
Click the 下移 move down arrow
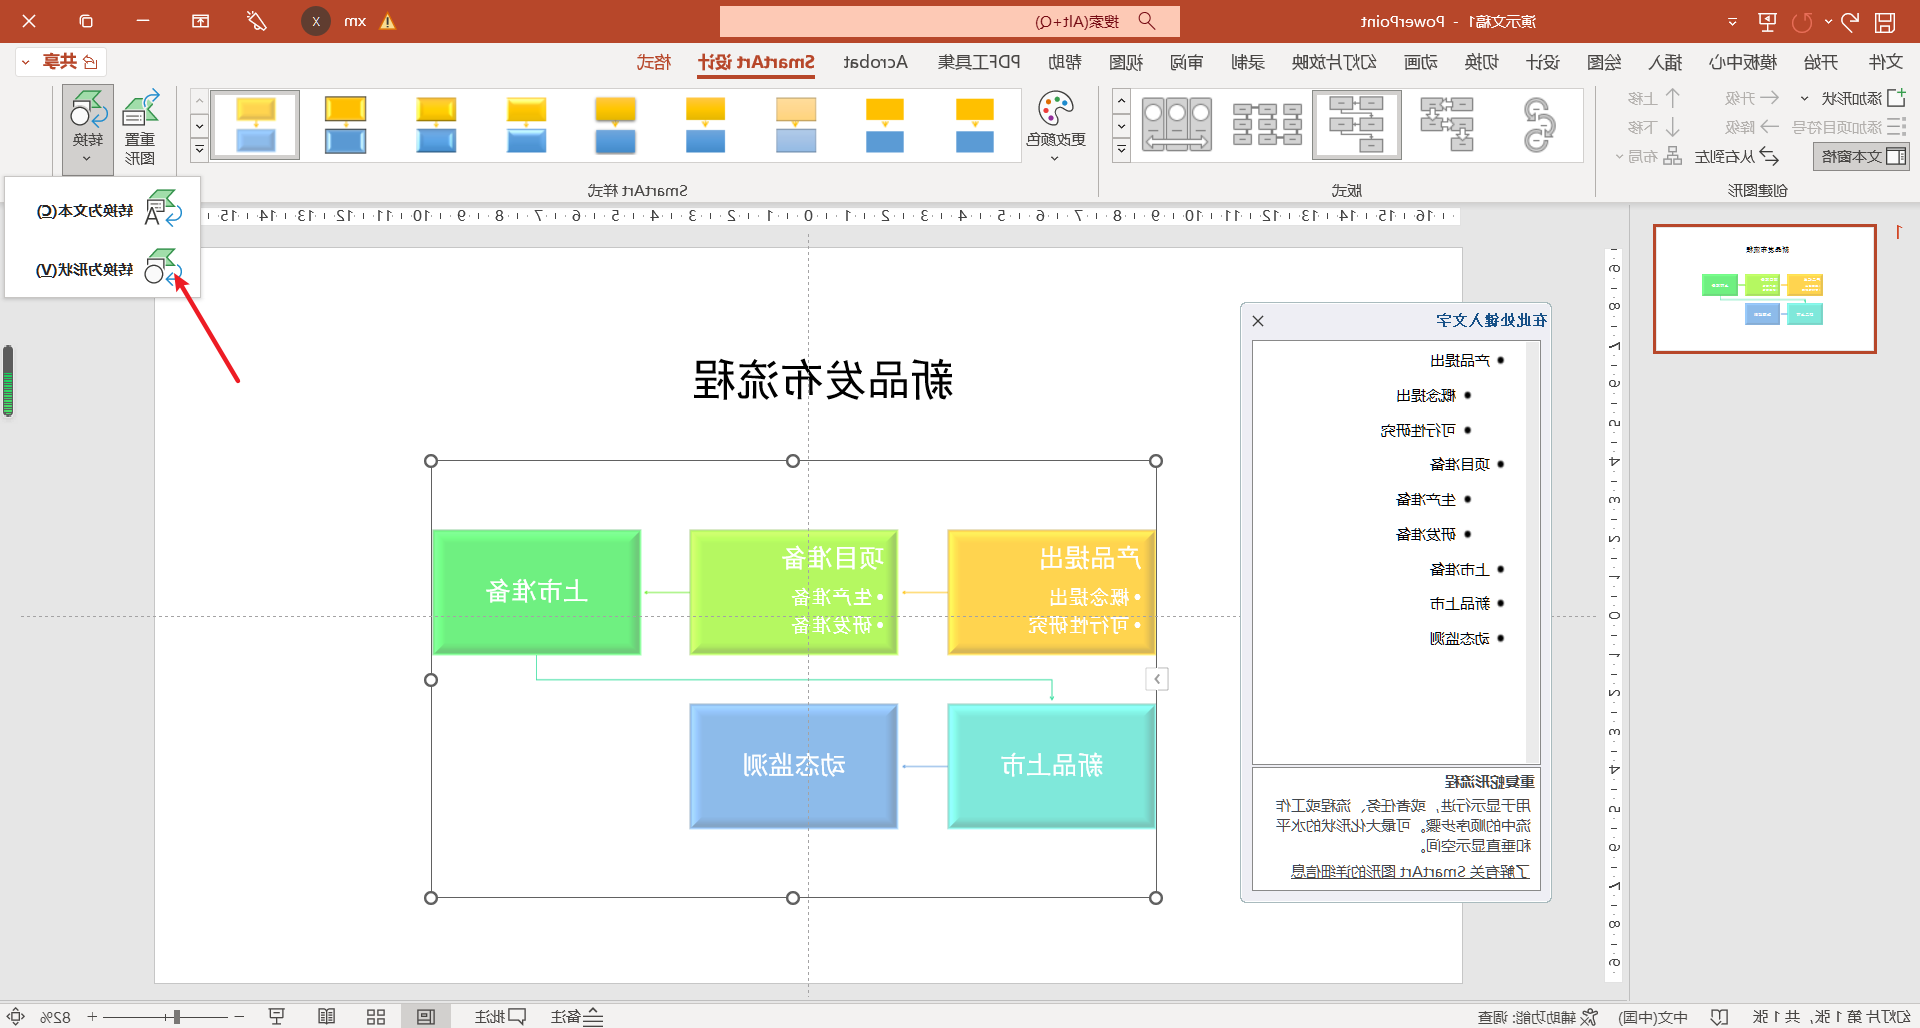tap(1673, 127)
